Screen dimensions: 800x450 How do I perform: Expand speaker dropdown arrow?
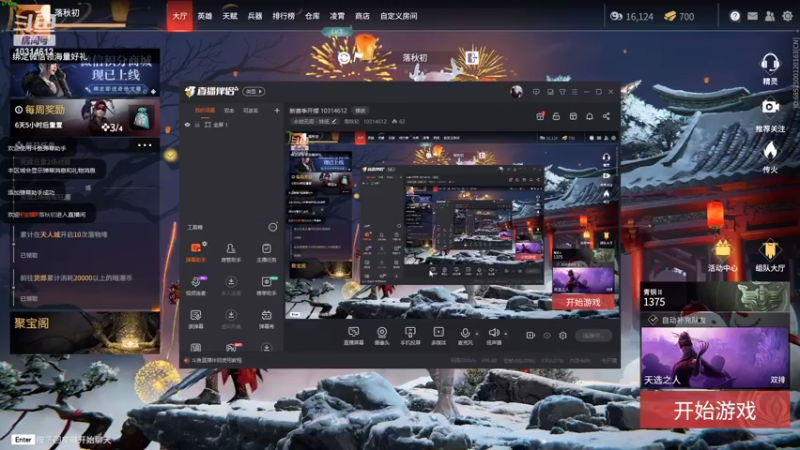pos(506,334)
